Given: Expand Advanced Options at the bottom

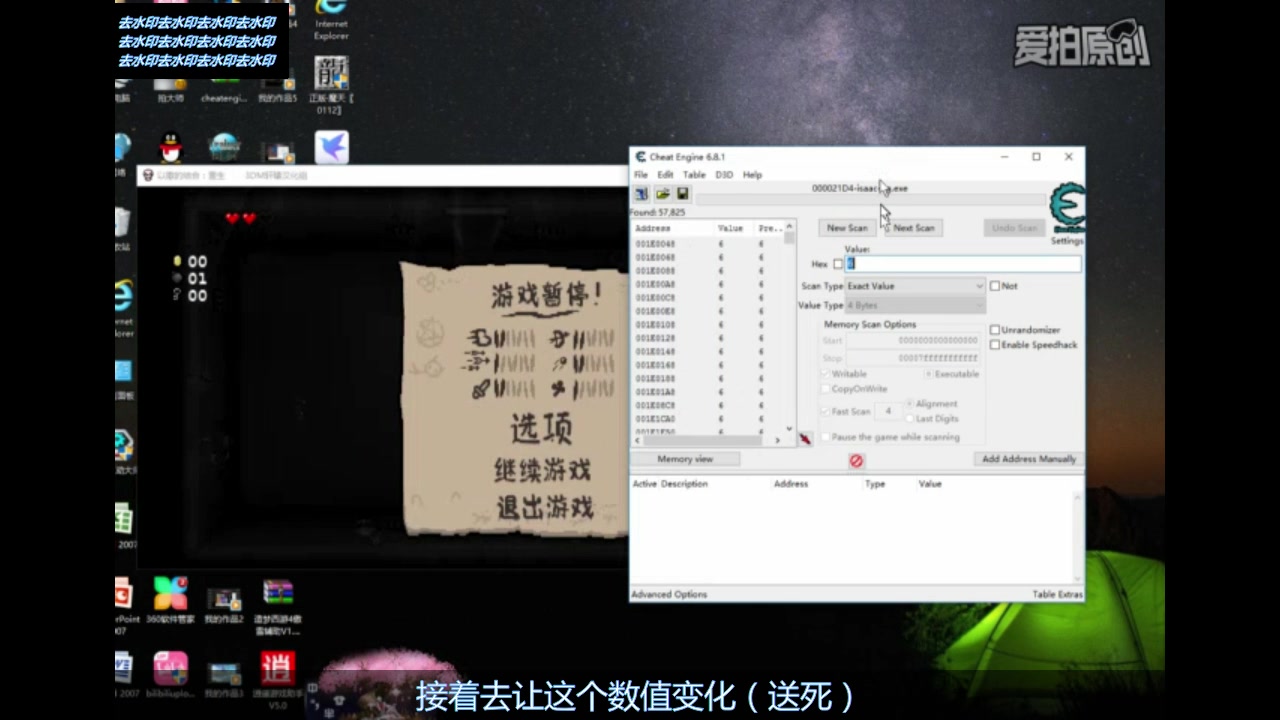Looking at the screenshot, I should 668,593.
